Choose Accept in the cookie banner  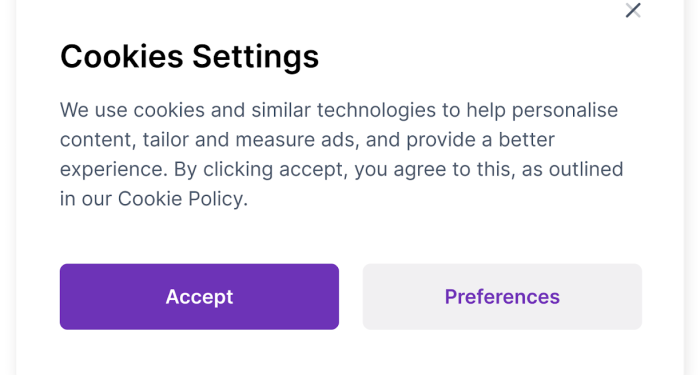pyautogui.click(x=199, y=296)
